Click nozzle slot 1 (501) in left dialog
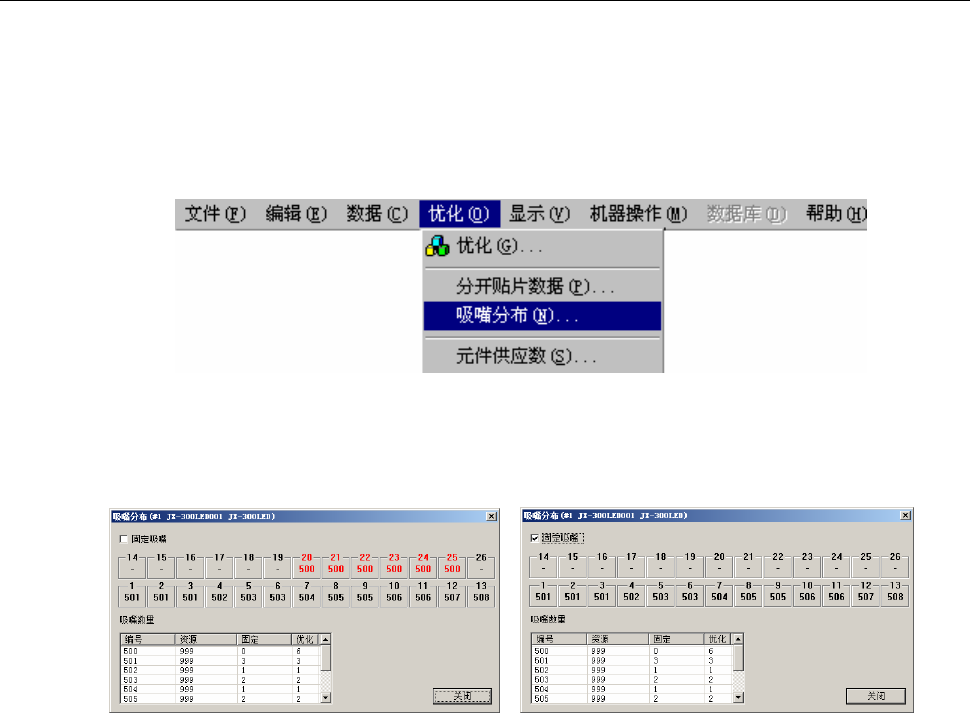Screen dimensions: 970x713 [x=132, y=593]
